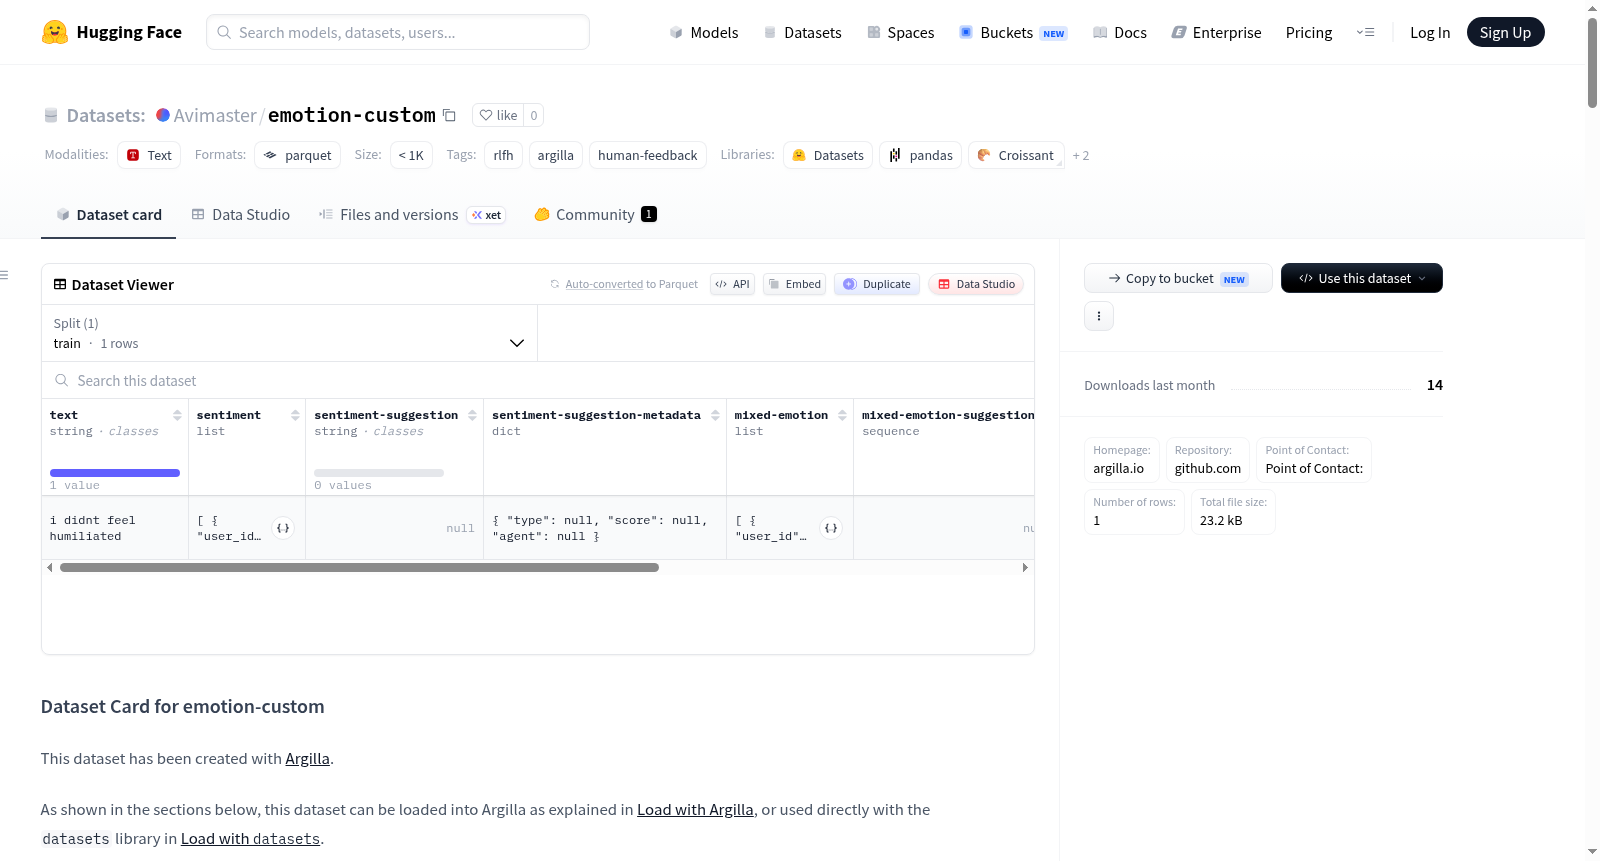
Task: Open Auto-converted to Parquet link
Action: tap(631, 284)
